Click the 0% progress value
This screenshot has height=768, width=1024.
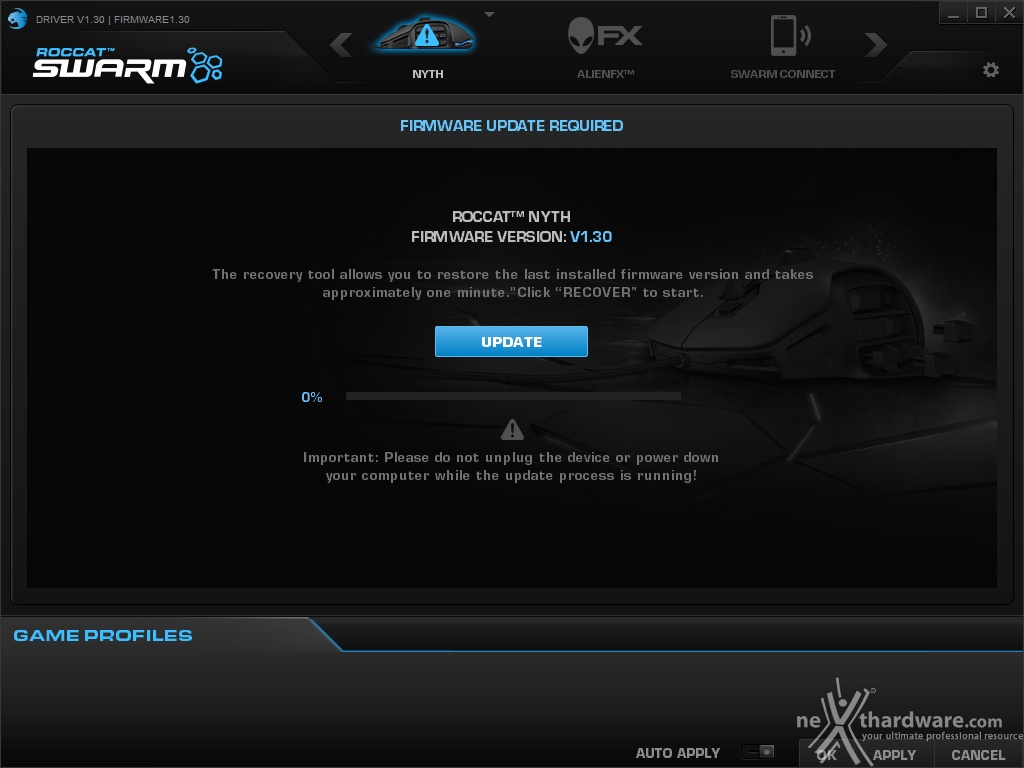point(312,397)
